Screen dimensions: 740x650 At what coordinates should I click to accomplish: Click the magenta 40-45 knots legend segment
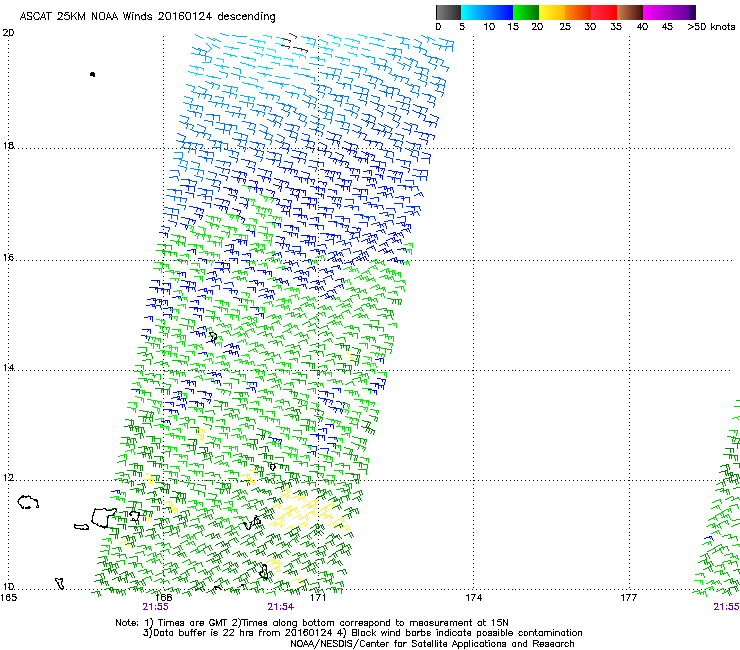(656, 12)
